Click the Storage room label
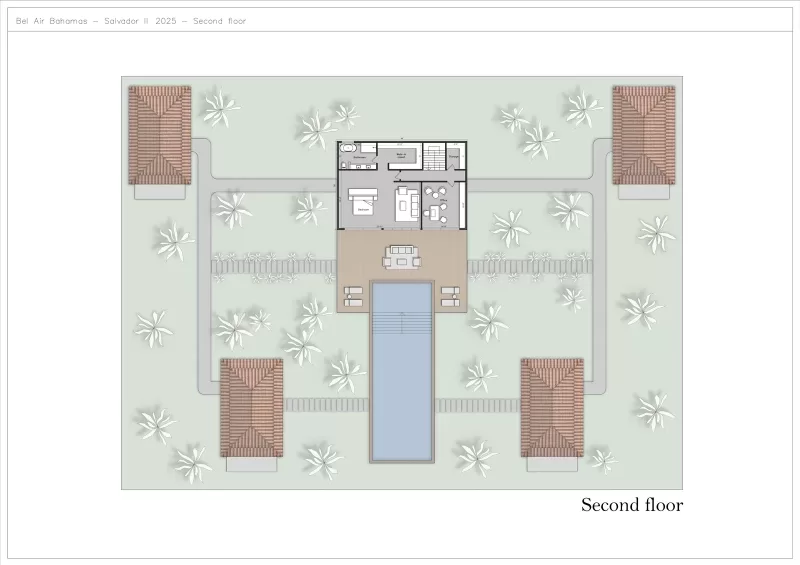 454,156
